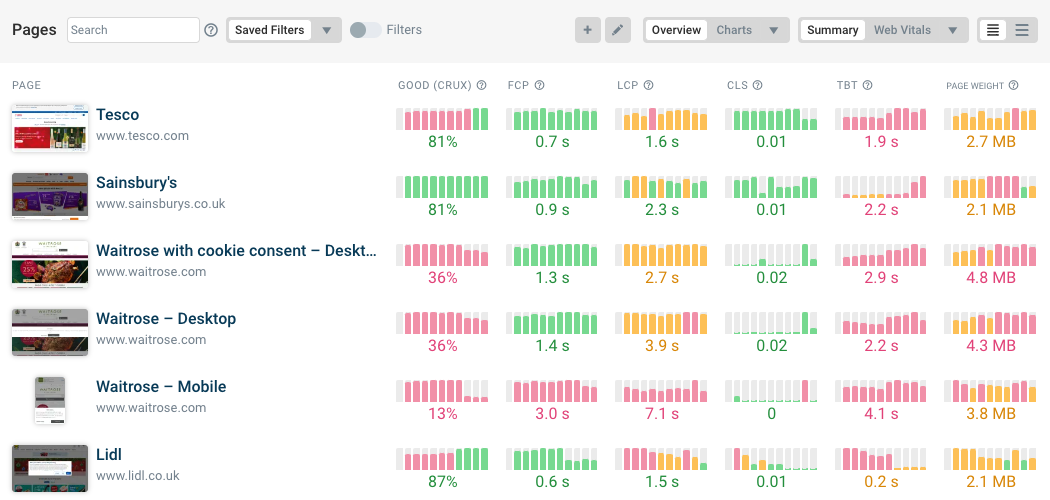The width and height of the screenshot is (1050, 500).
Task: Click the search help question-mark icon
Action: [211, 30]
